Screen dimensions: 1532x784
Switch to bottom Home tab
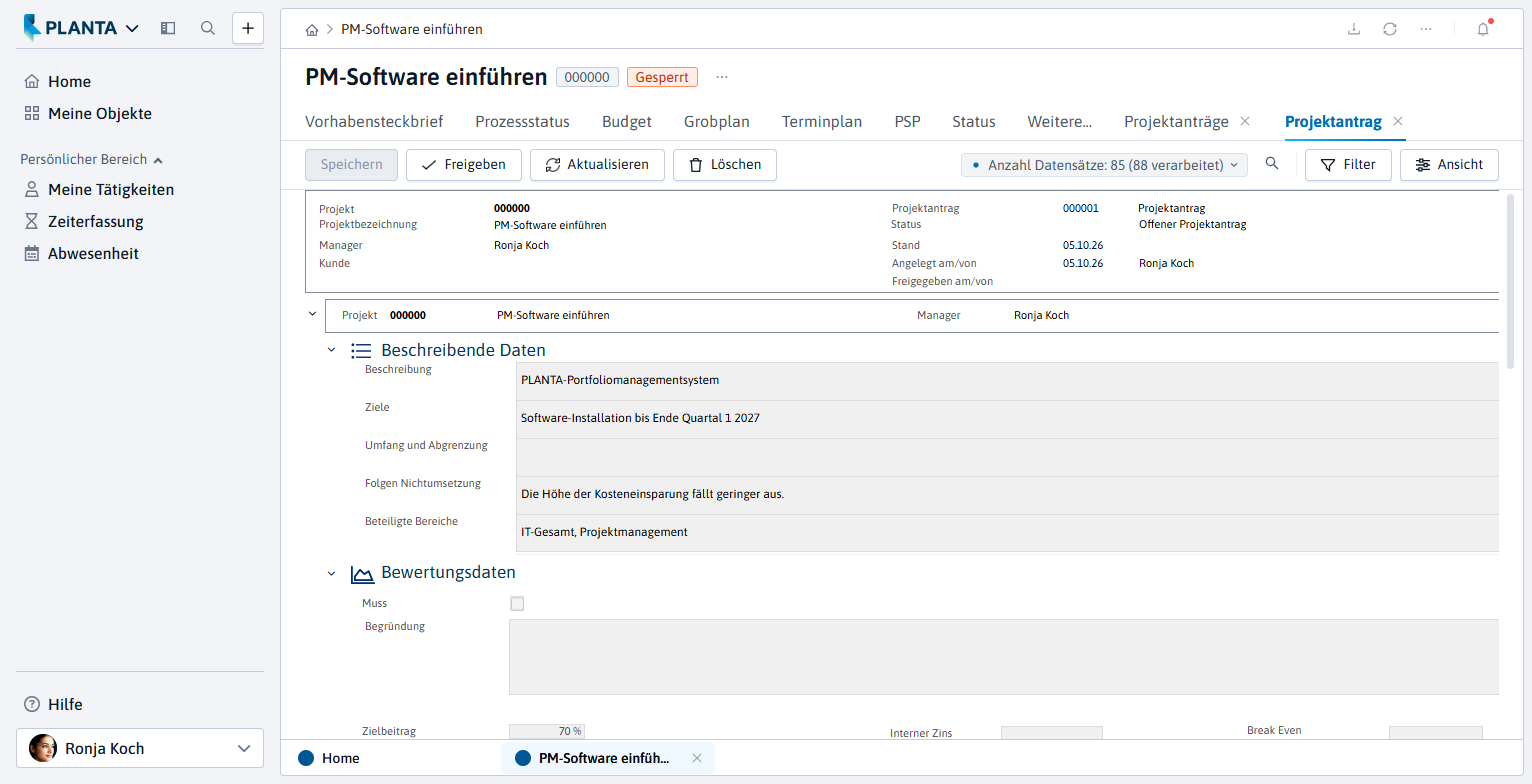pyautogui.click(x=329, y=758)
